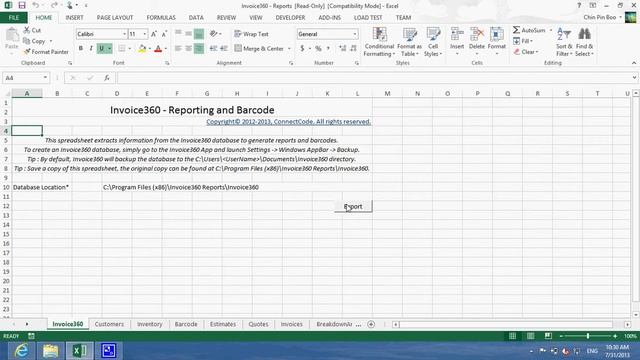Image resolution: width=640 pixels, height=360 pixels.
Task: Open File Explorer from taskbar
Action: pyautogui.click(x=51, y=351)
